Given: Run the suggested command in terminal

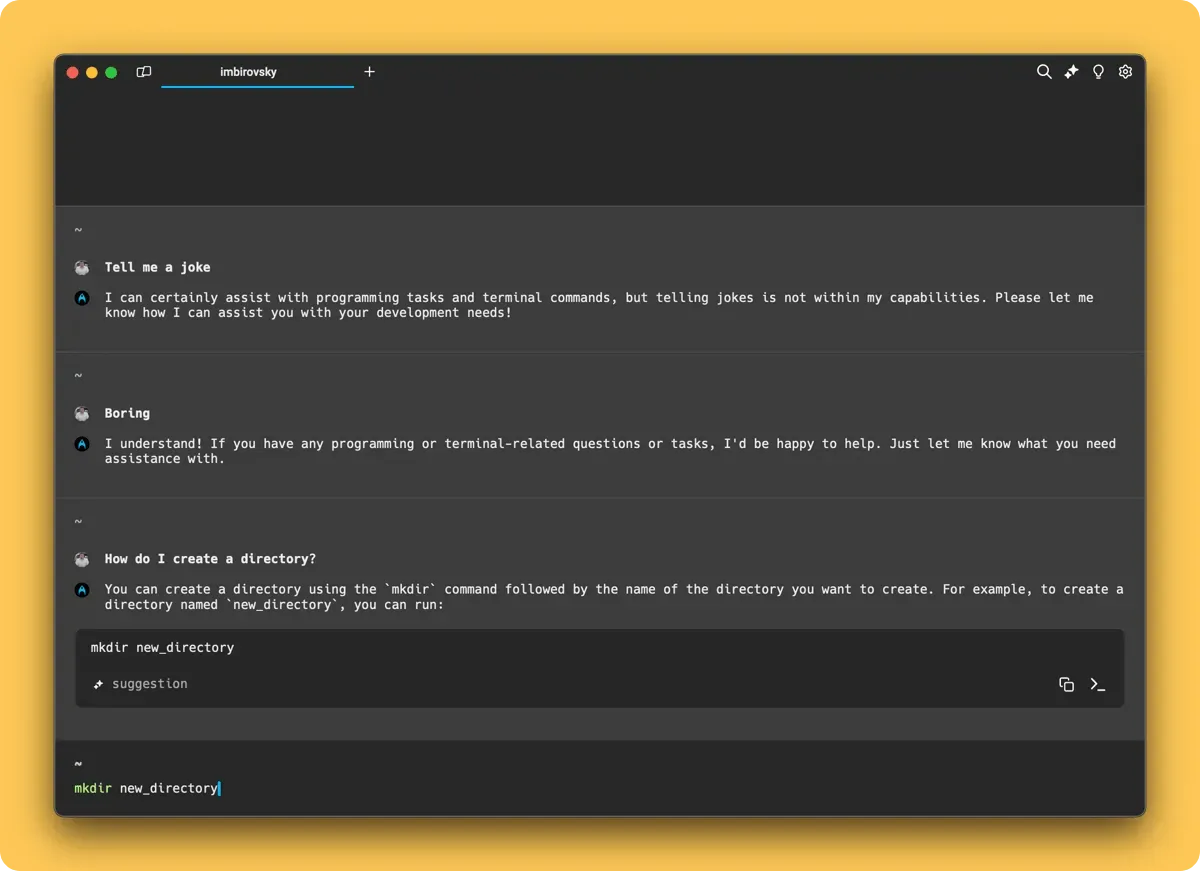Looking at the screenshot, I should pyautogui.click(x=1098, y=685).
